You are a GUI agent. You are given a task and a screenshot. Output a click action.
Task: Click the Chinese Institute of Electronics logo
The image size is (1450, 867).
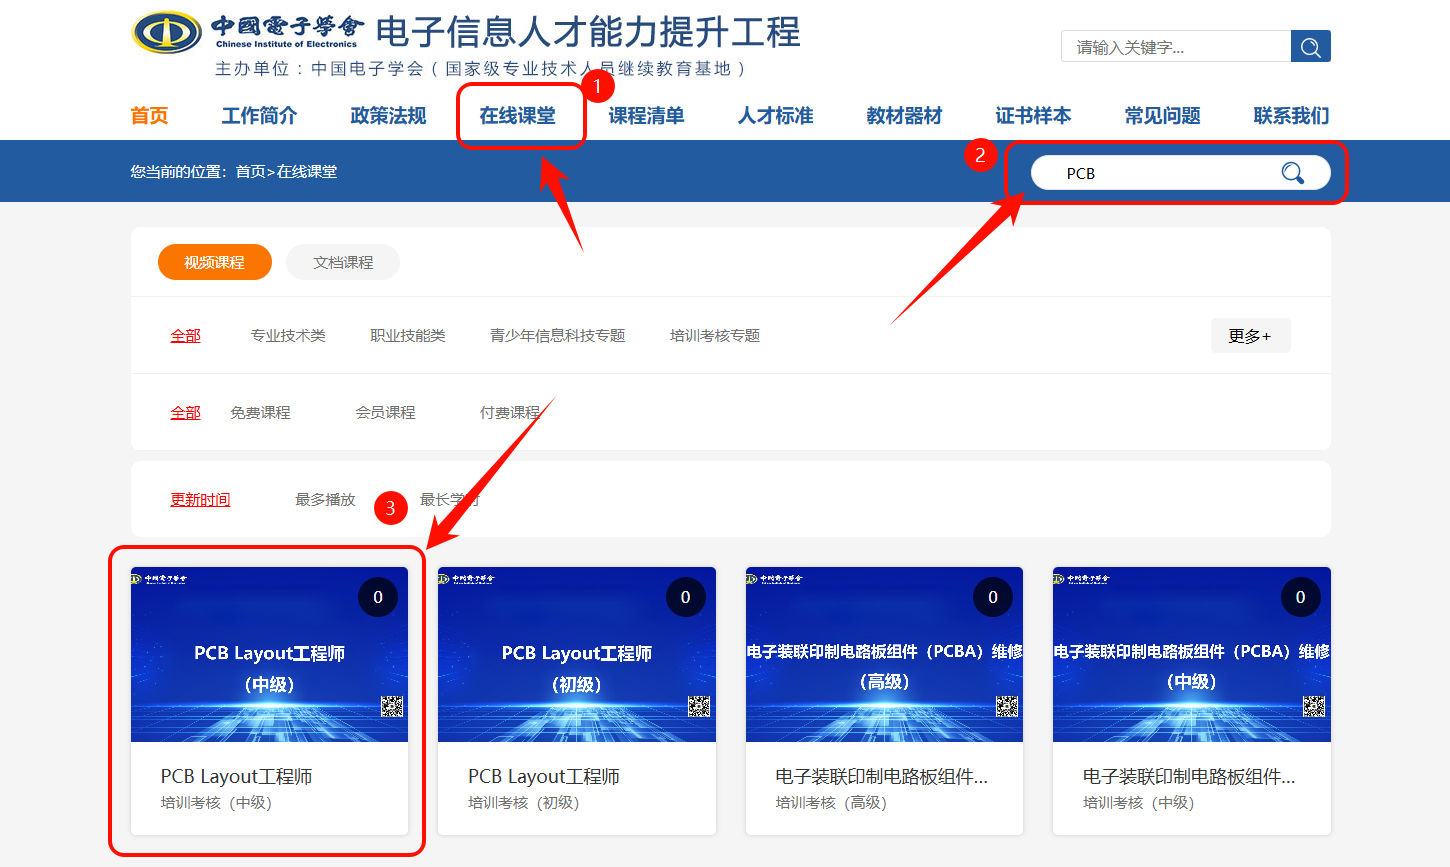(167, 32)
